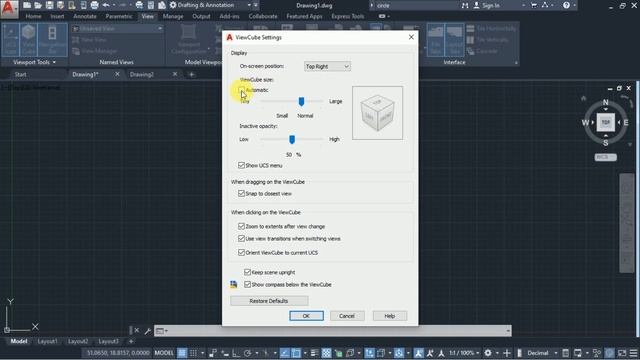Click the search field containing circle

[x=416, y=5]
